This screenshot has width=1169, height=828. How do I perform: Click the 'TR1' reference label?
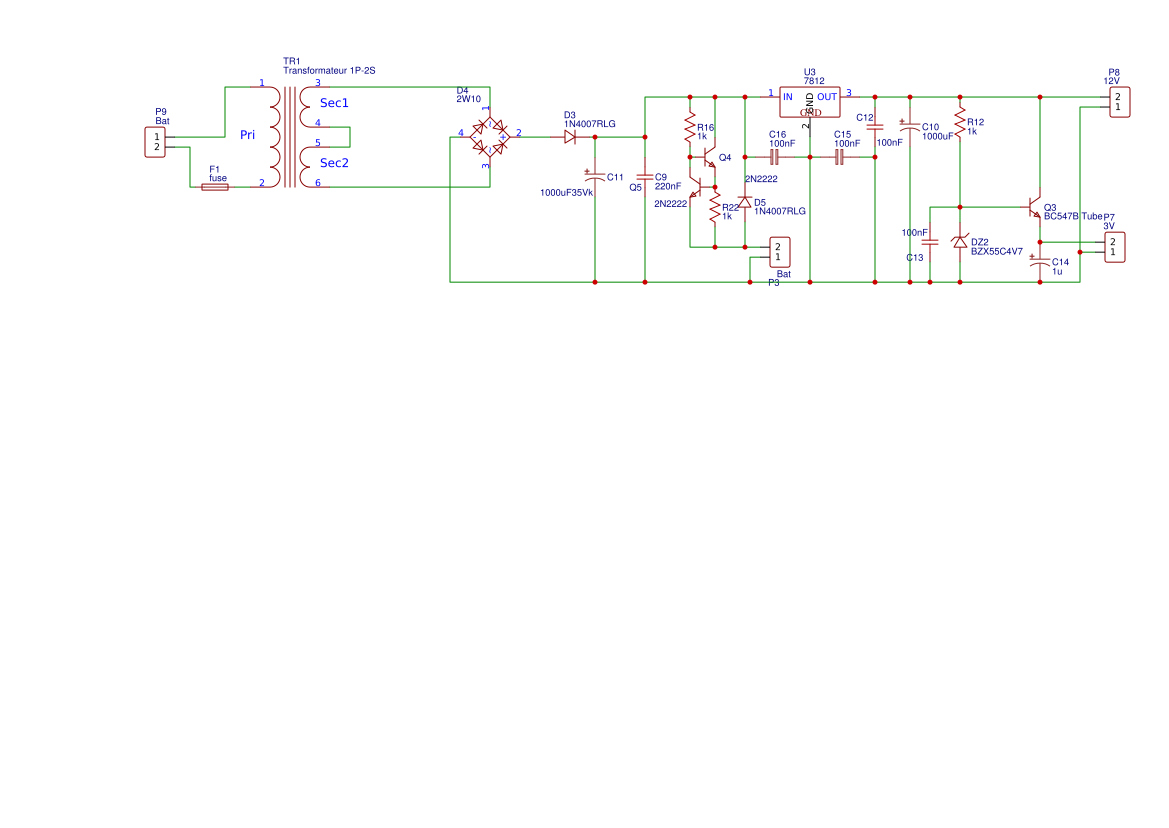pyautogui.click(x=292, y=62)
